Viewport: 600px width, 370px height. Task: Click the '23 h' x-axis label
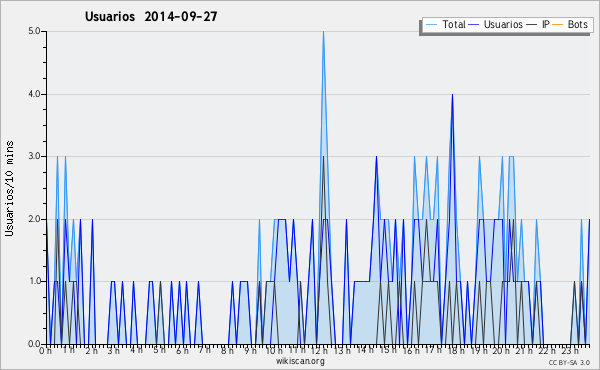(x=570, y=350)
